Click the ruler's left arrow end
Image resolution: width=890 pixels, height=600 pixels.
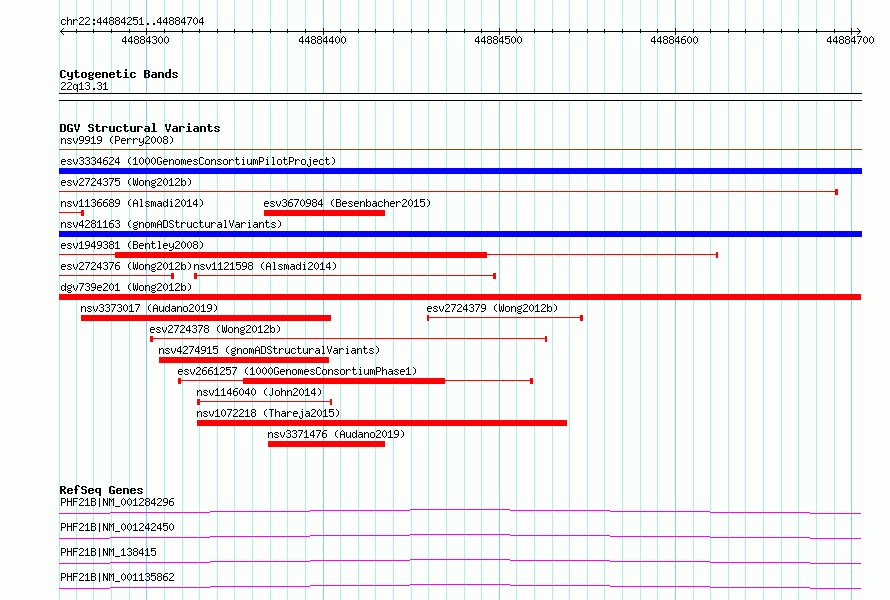[62, 32]
